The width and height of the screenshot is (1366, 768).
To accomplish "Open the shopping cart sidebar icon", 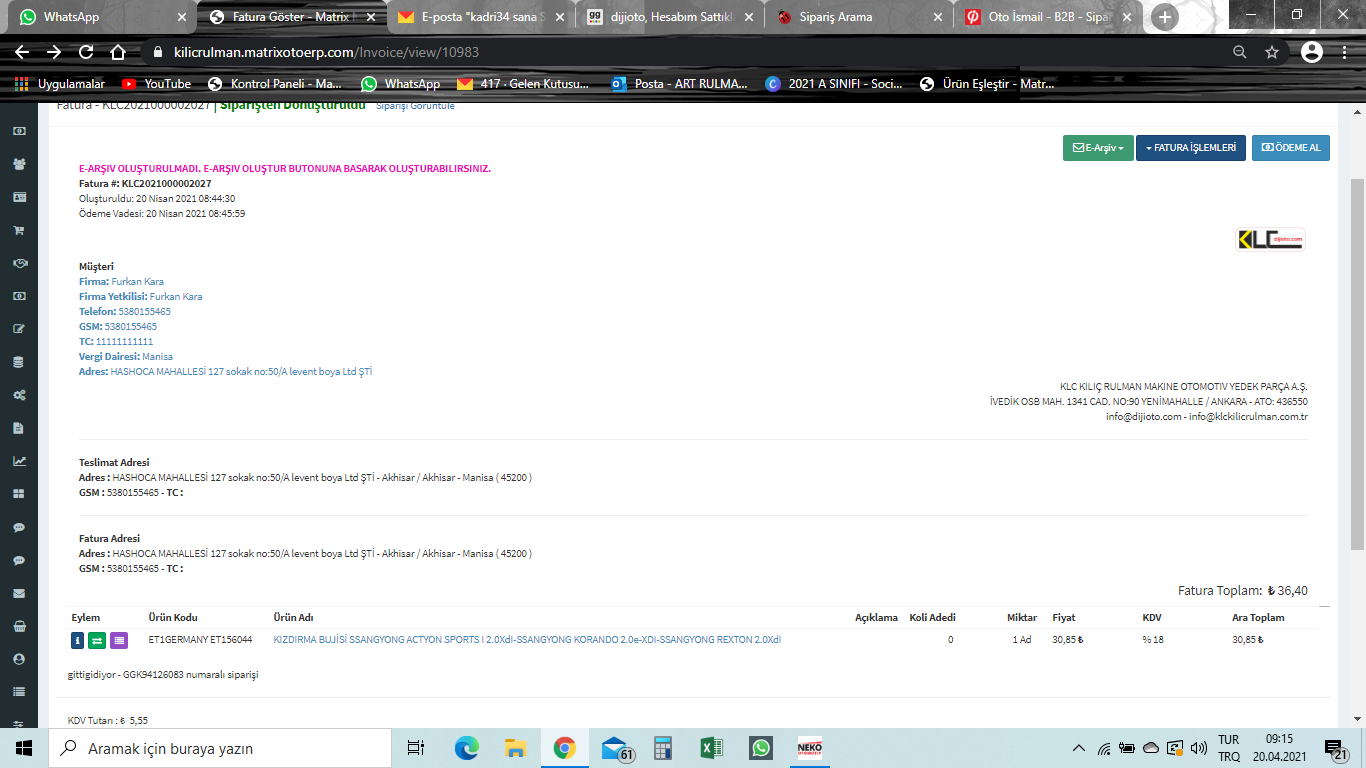I will 18,230.
